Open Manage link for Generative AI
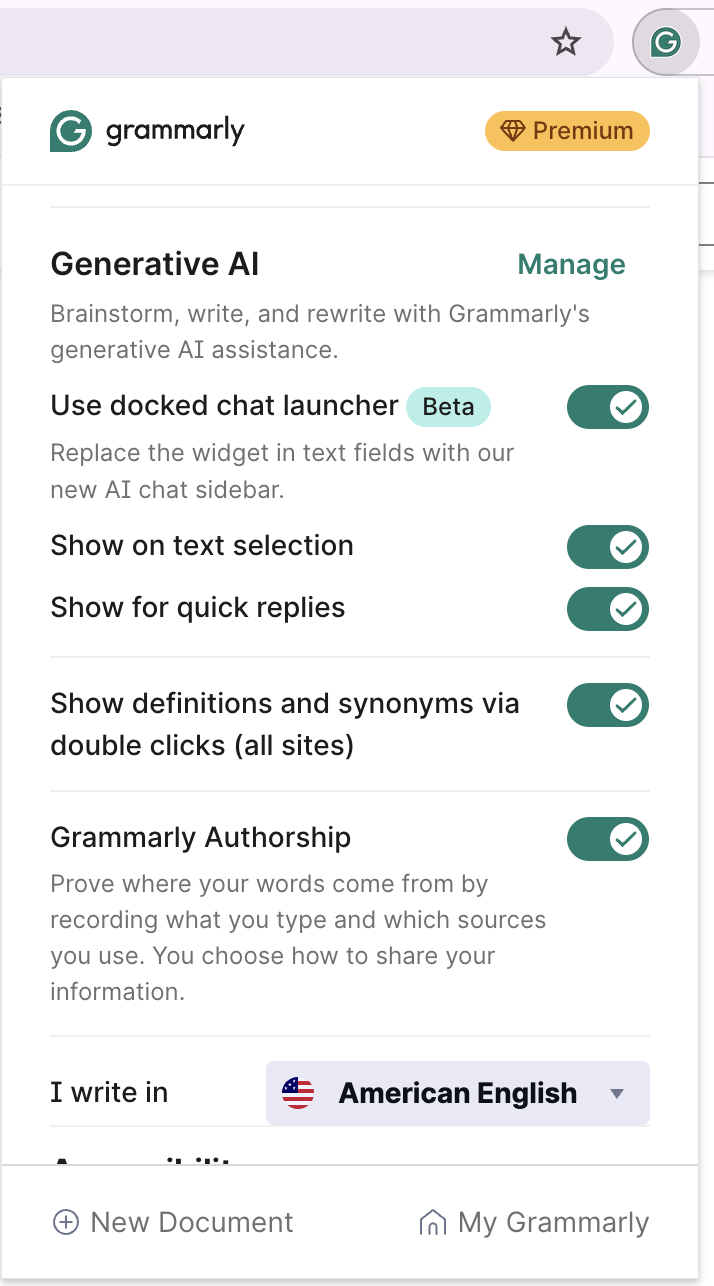 pyautogui.click(x=571, y=265)
